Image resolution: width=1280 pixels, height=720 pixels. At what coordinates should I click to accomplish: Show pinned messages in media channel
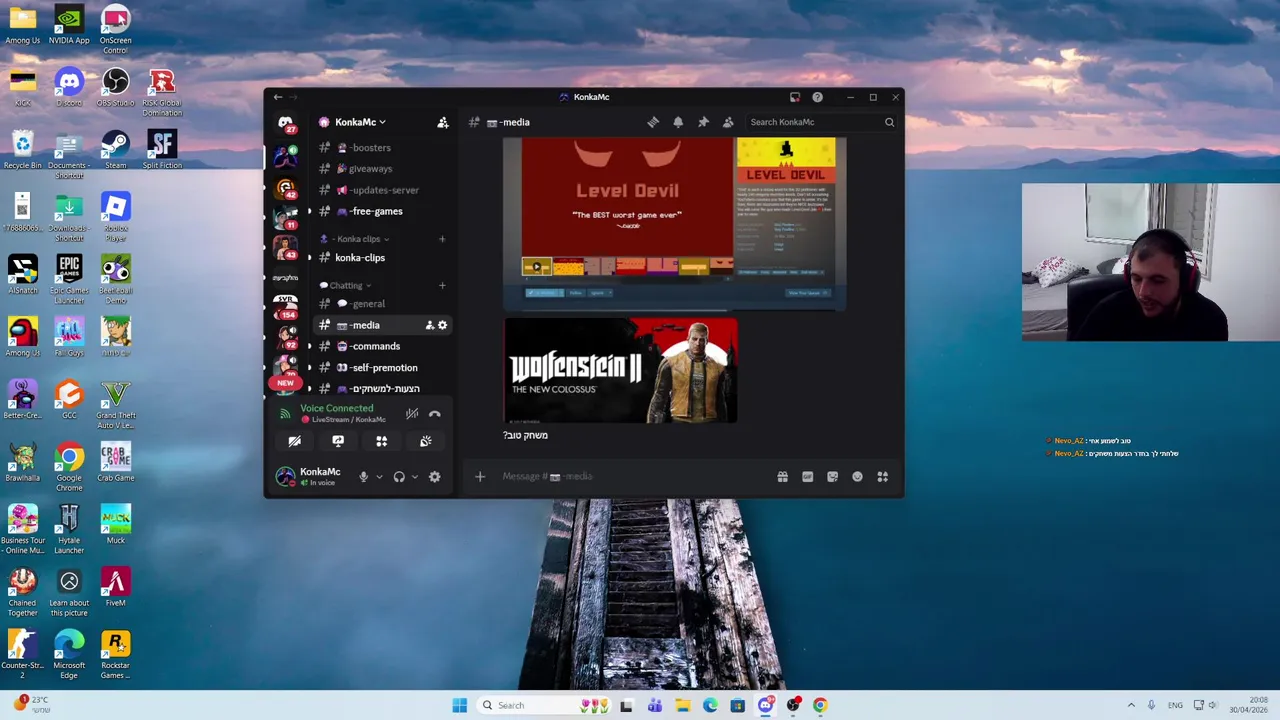pyautogui.click(x=703, y=122)
